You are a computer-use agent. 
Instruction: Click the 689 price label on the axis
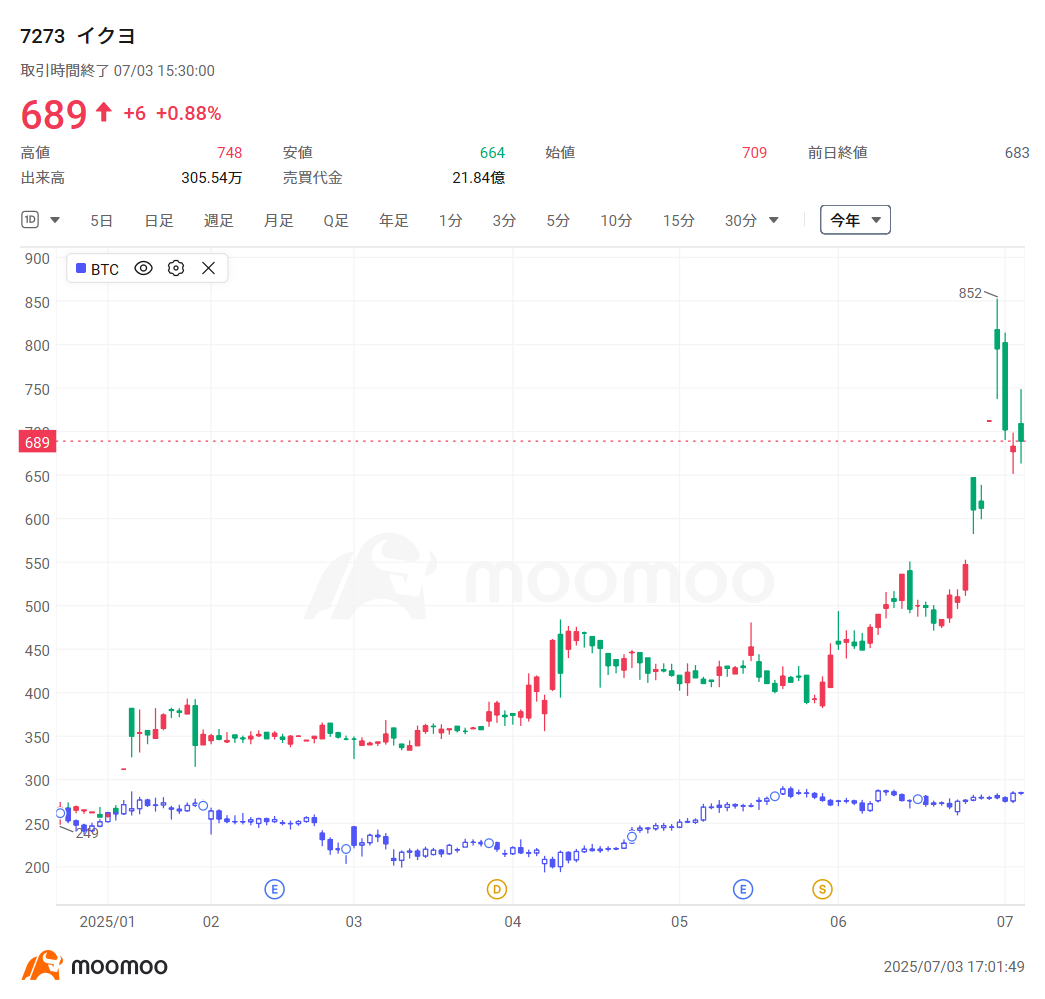37,441
